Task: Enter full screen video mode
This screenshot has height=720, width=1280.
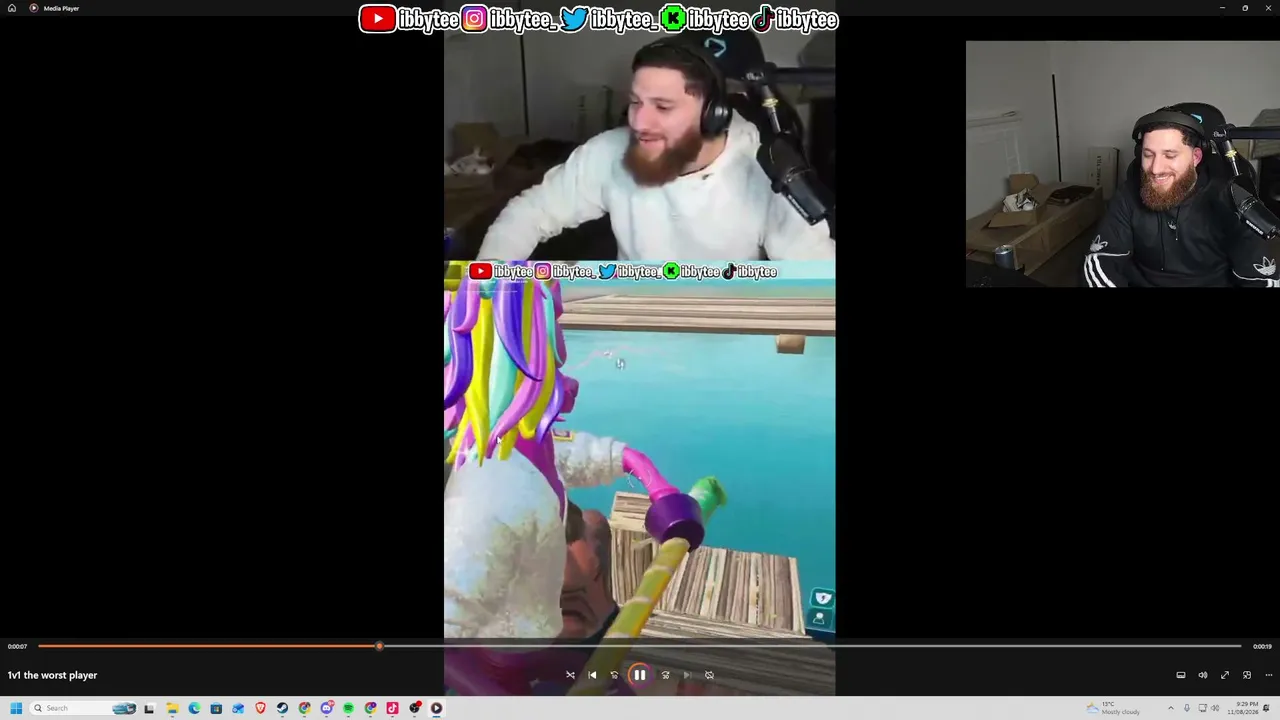Action: click(x=1225, y=675)
